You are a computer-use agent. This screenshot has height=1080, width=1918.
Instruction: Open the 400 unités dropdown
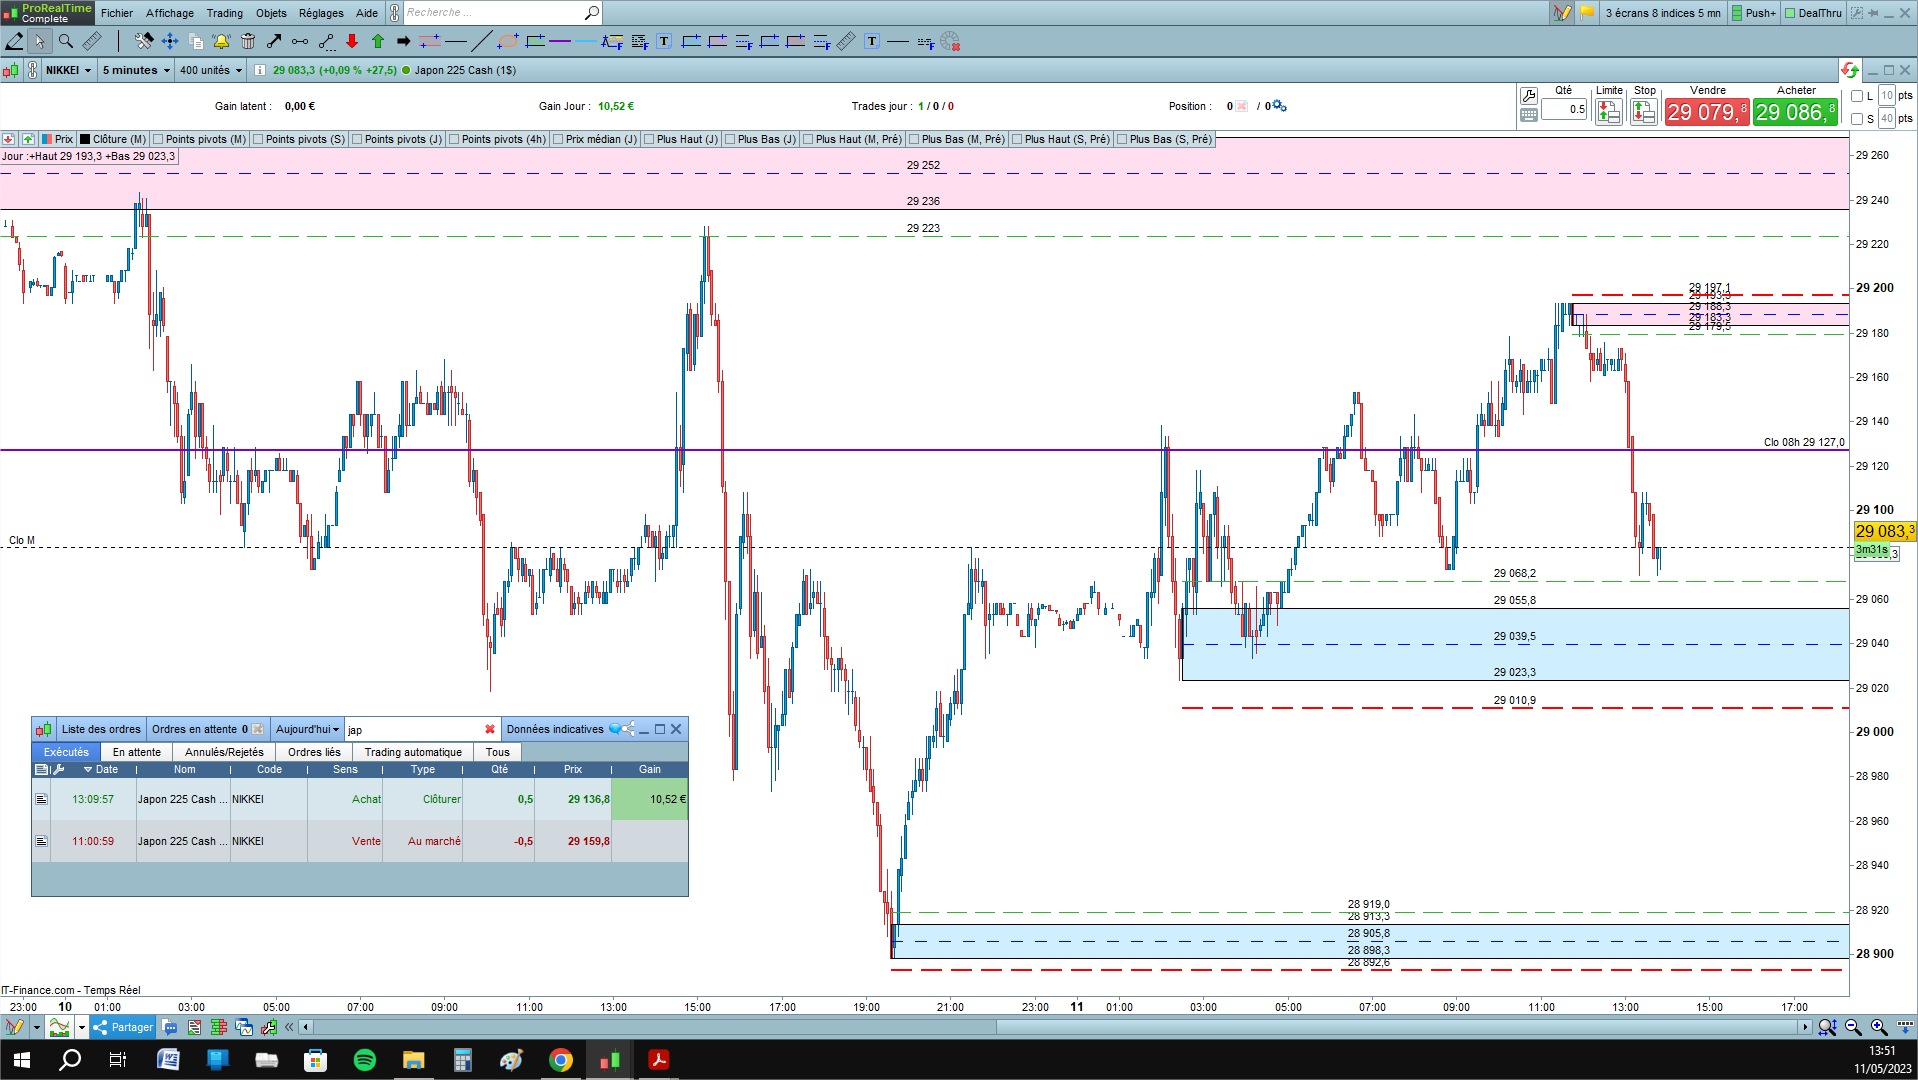click(x=211, y=70)
